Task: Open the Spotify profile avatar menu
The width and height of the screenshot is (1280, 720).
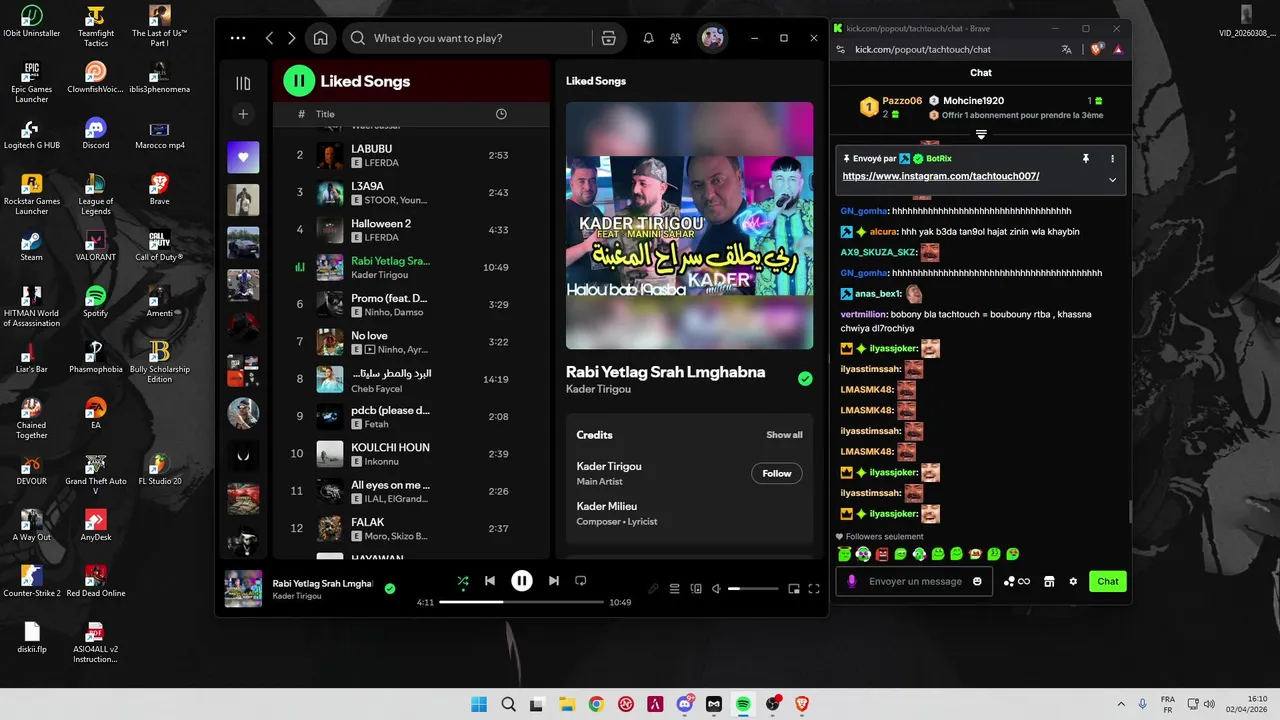Action: click(712, 38)
